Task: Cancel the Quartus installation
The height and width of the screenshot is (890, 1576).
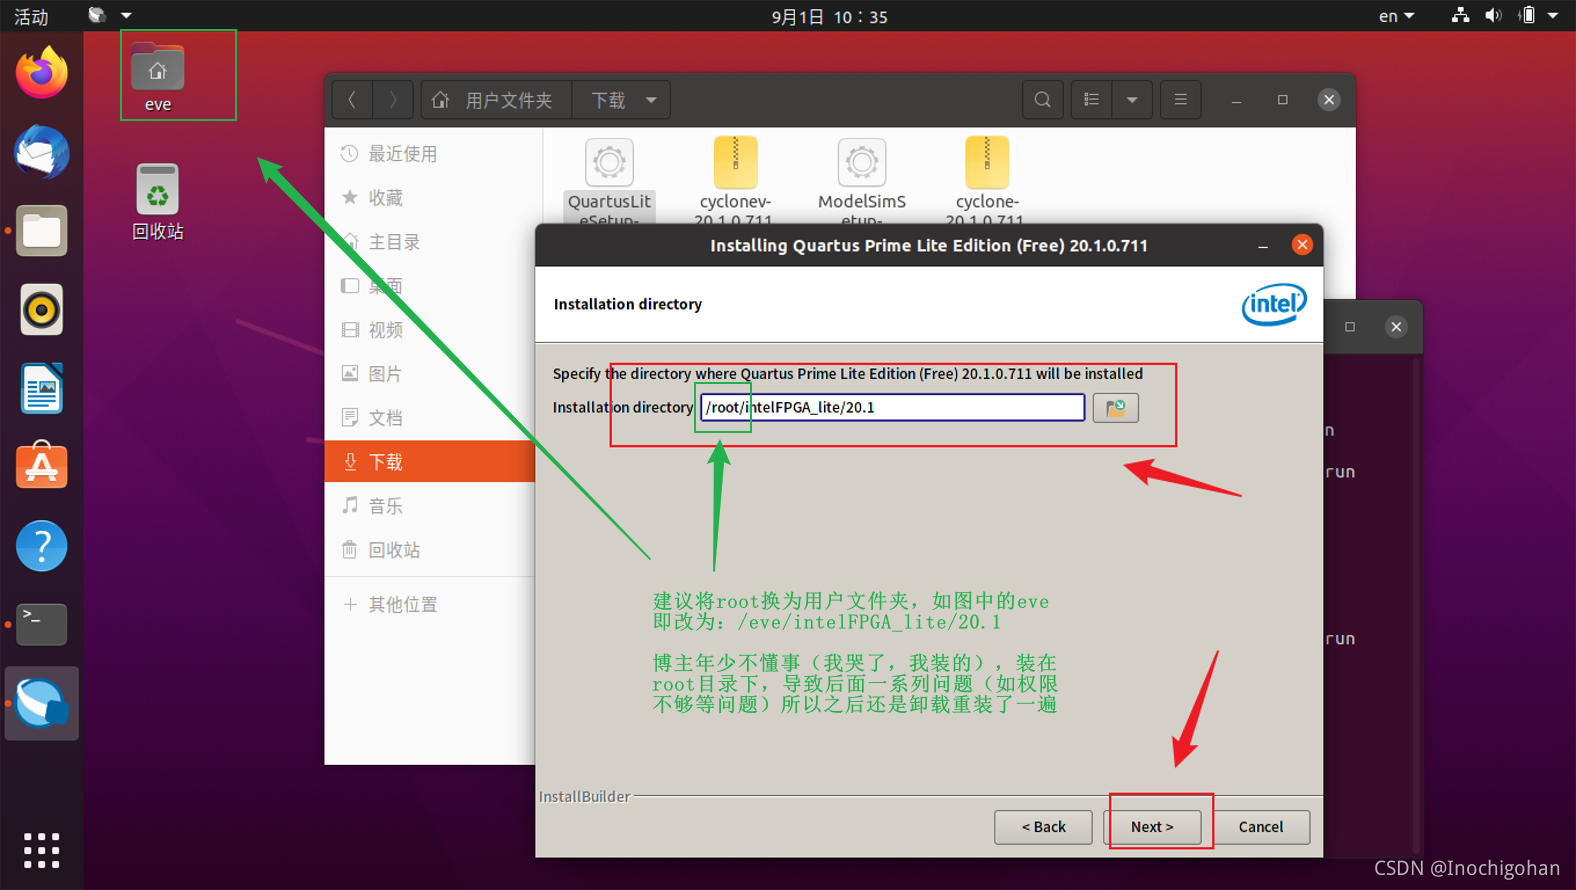Action: pos(1261,827)
